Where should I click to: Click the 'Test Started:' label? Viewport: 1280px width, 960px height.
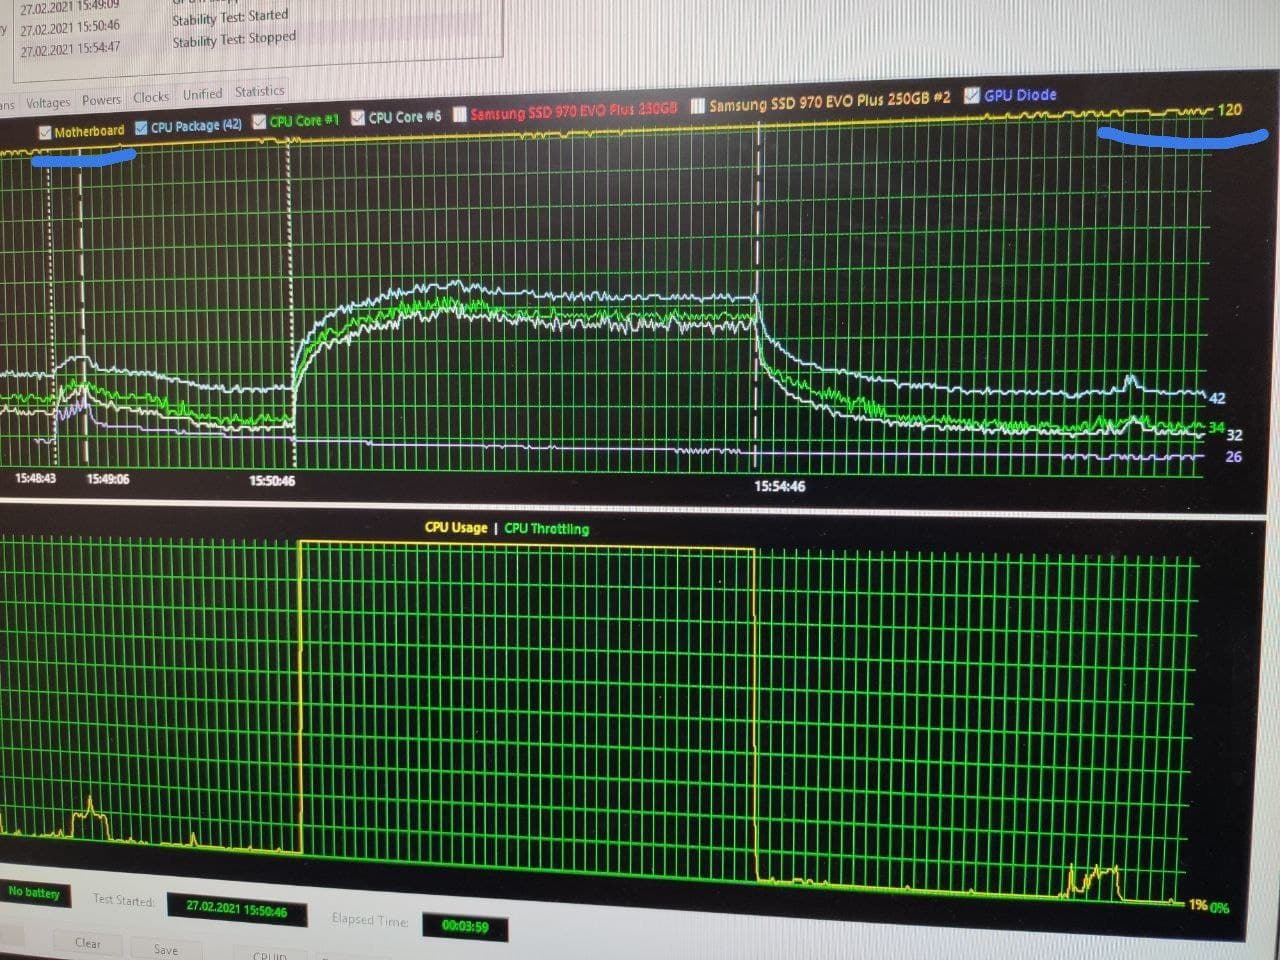124,900
